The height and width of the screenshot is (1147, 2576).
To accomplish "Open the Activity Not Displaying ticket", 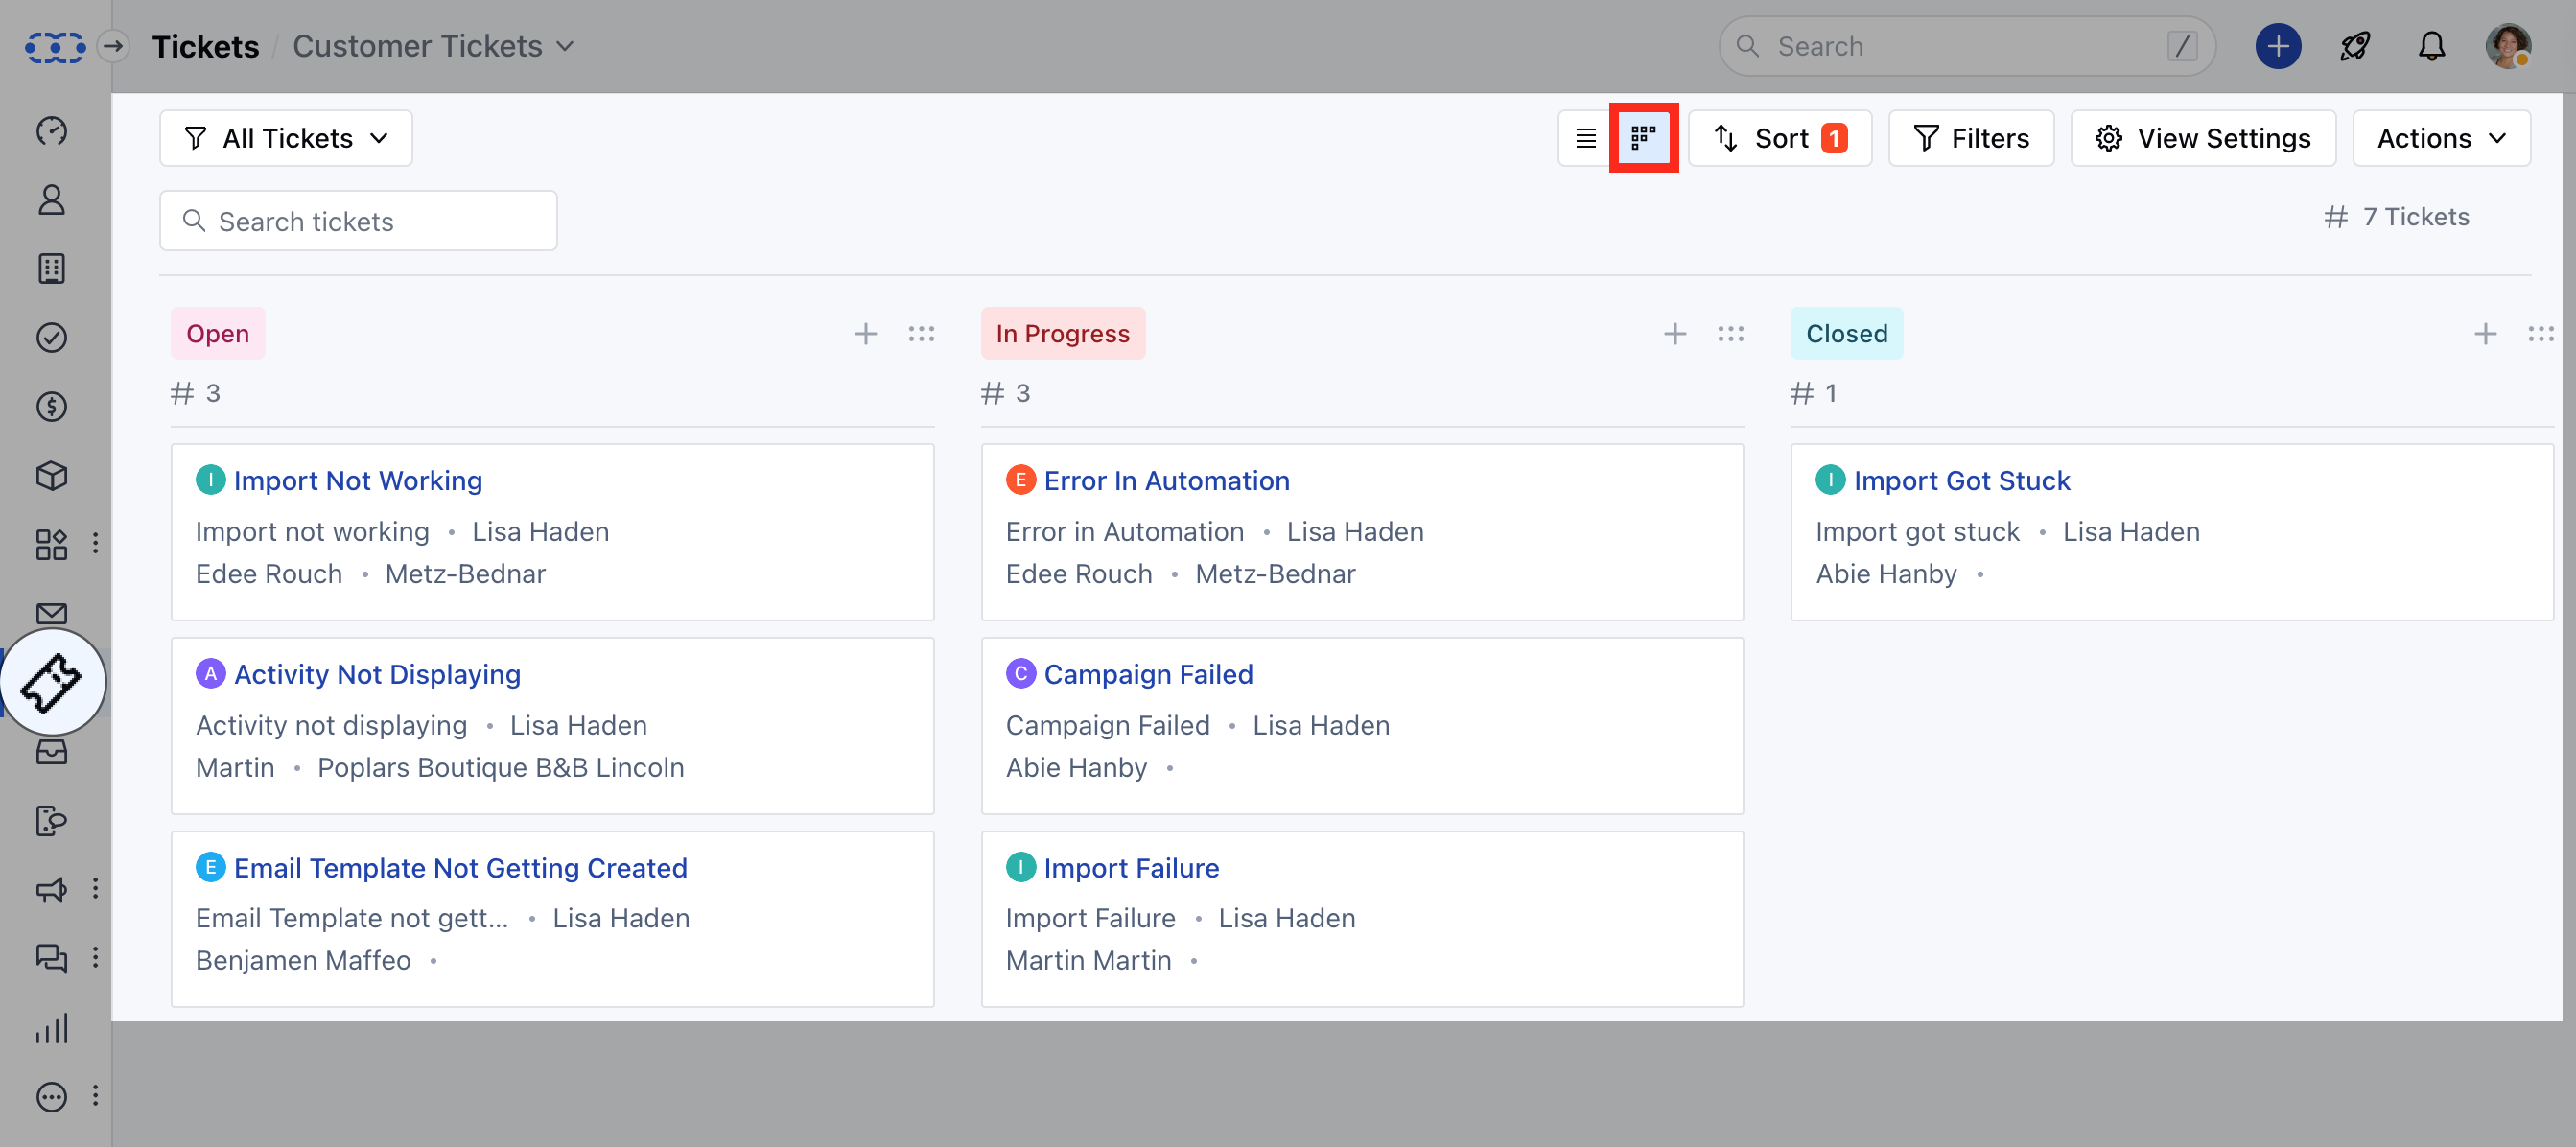I will click(377, 675).
